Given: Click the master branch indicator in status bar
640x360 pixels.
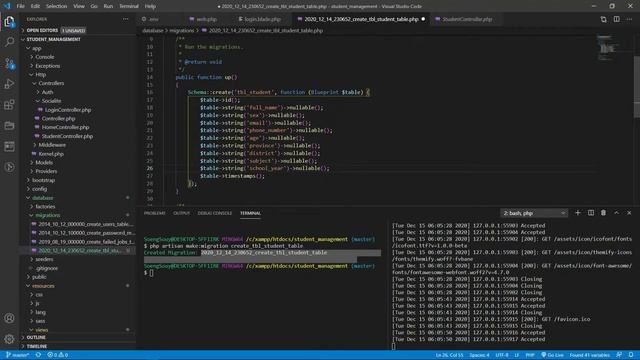Looking at the screenshot, I should (x=17, y=355).
